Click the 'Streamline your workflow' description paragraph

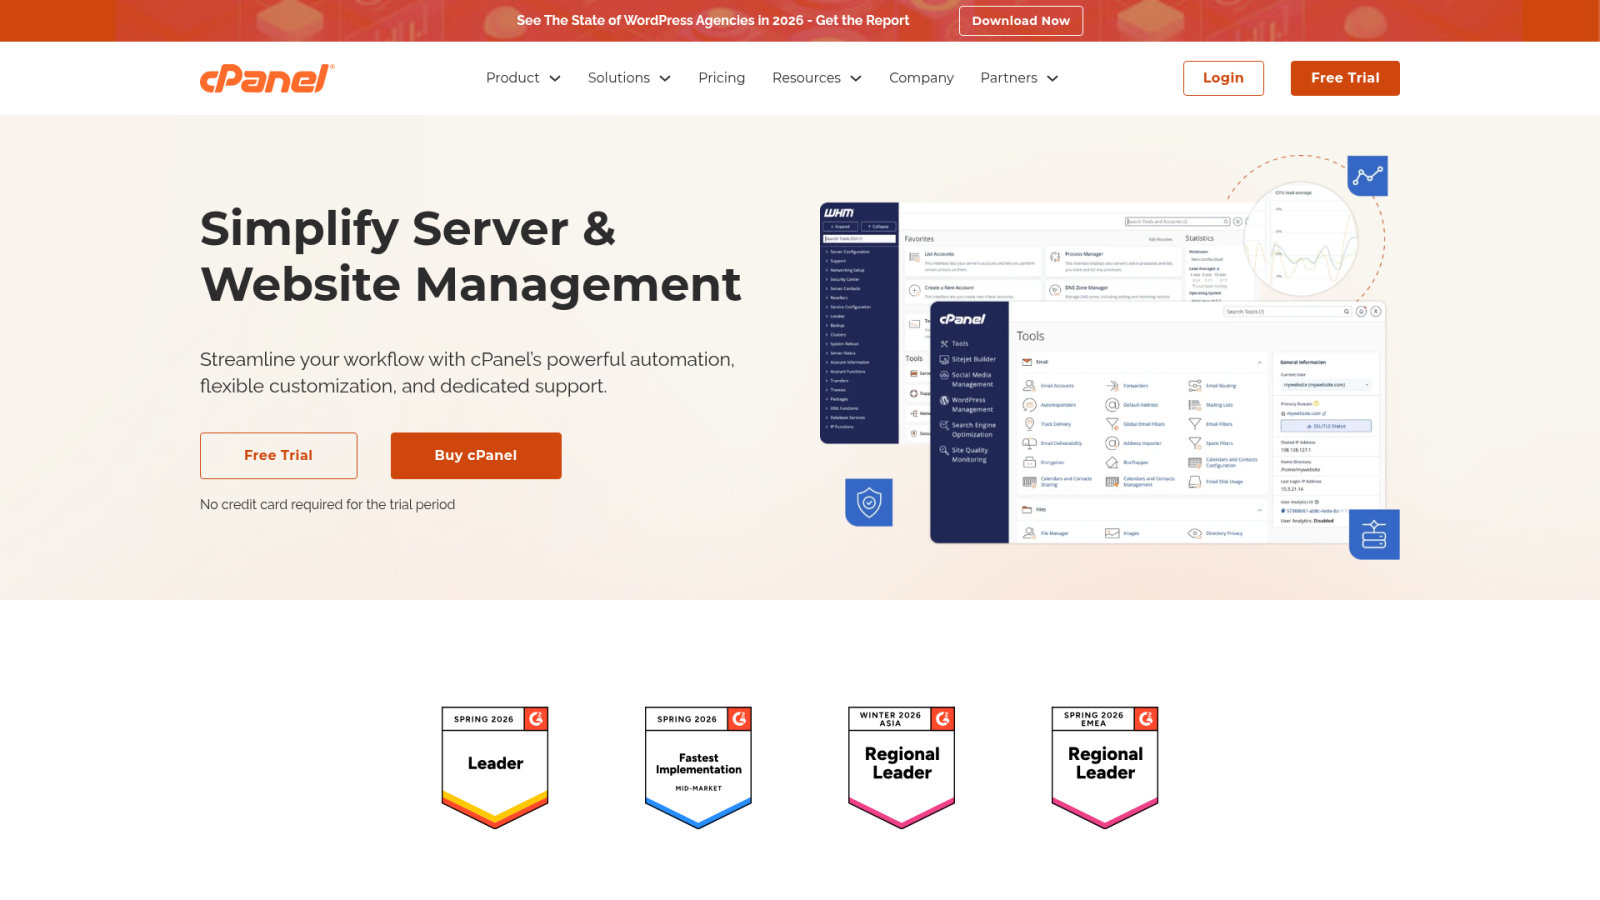[467, 373]
